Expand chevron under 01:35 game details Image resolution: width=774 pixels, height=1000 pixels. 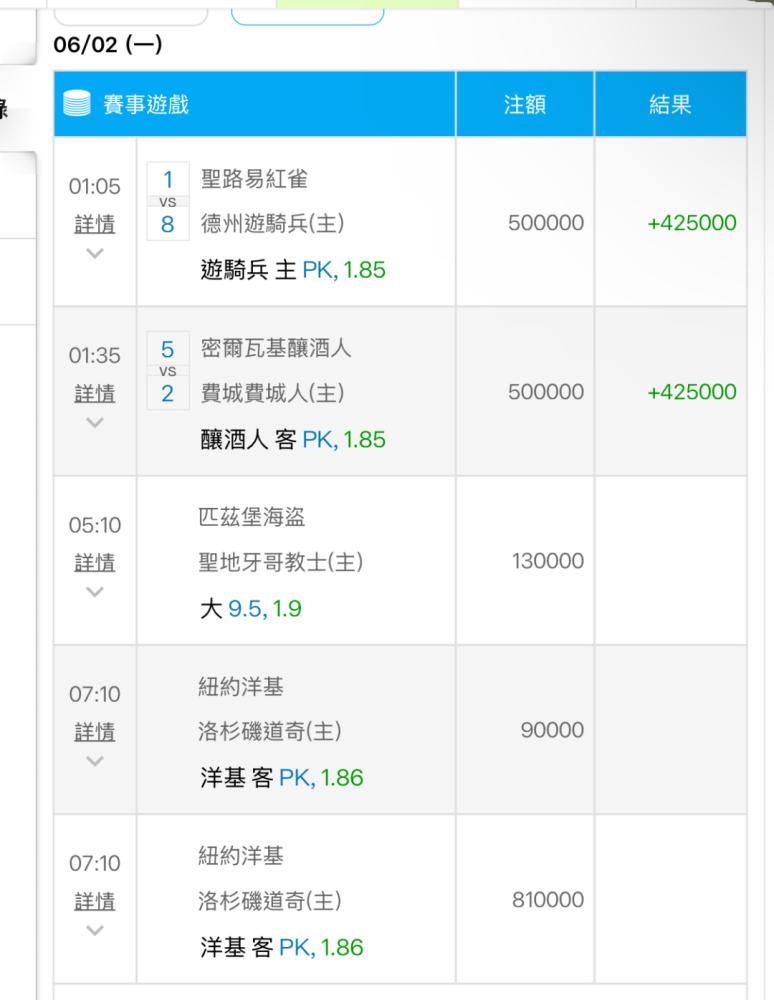pyautogui.click(x=94, y=423)
